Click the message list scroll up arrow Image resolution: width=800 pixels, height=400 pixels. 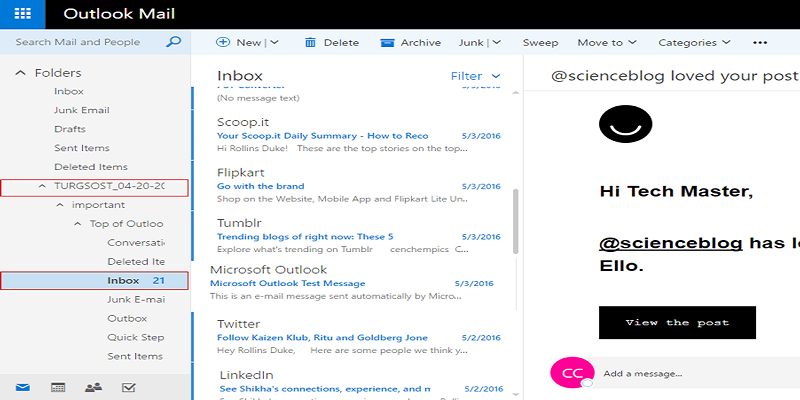(515, 92)
